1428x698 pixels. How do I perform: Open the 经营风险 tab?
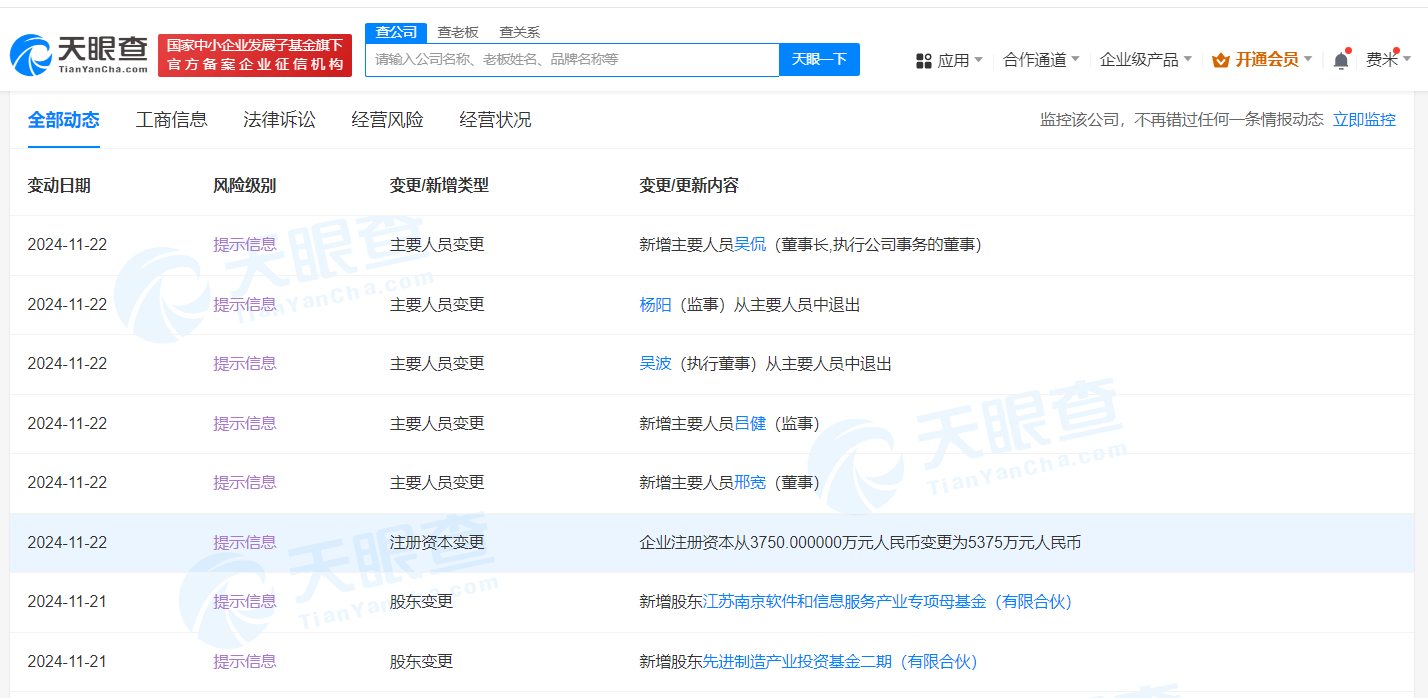[x=387, y=120]
